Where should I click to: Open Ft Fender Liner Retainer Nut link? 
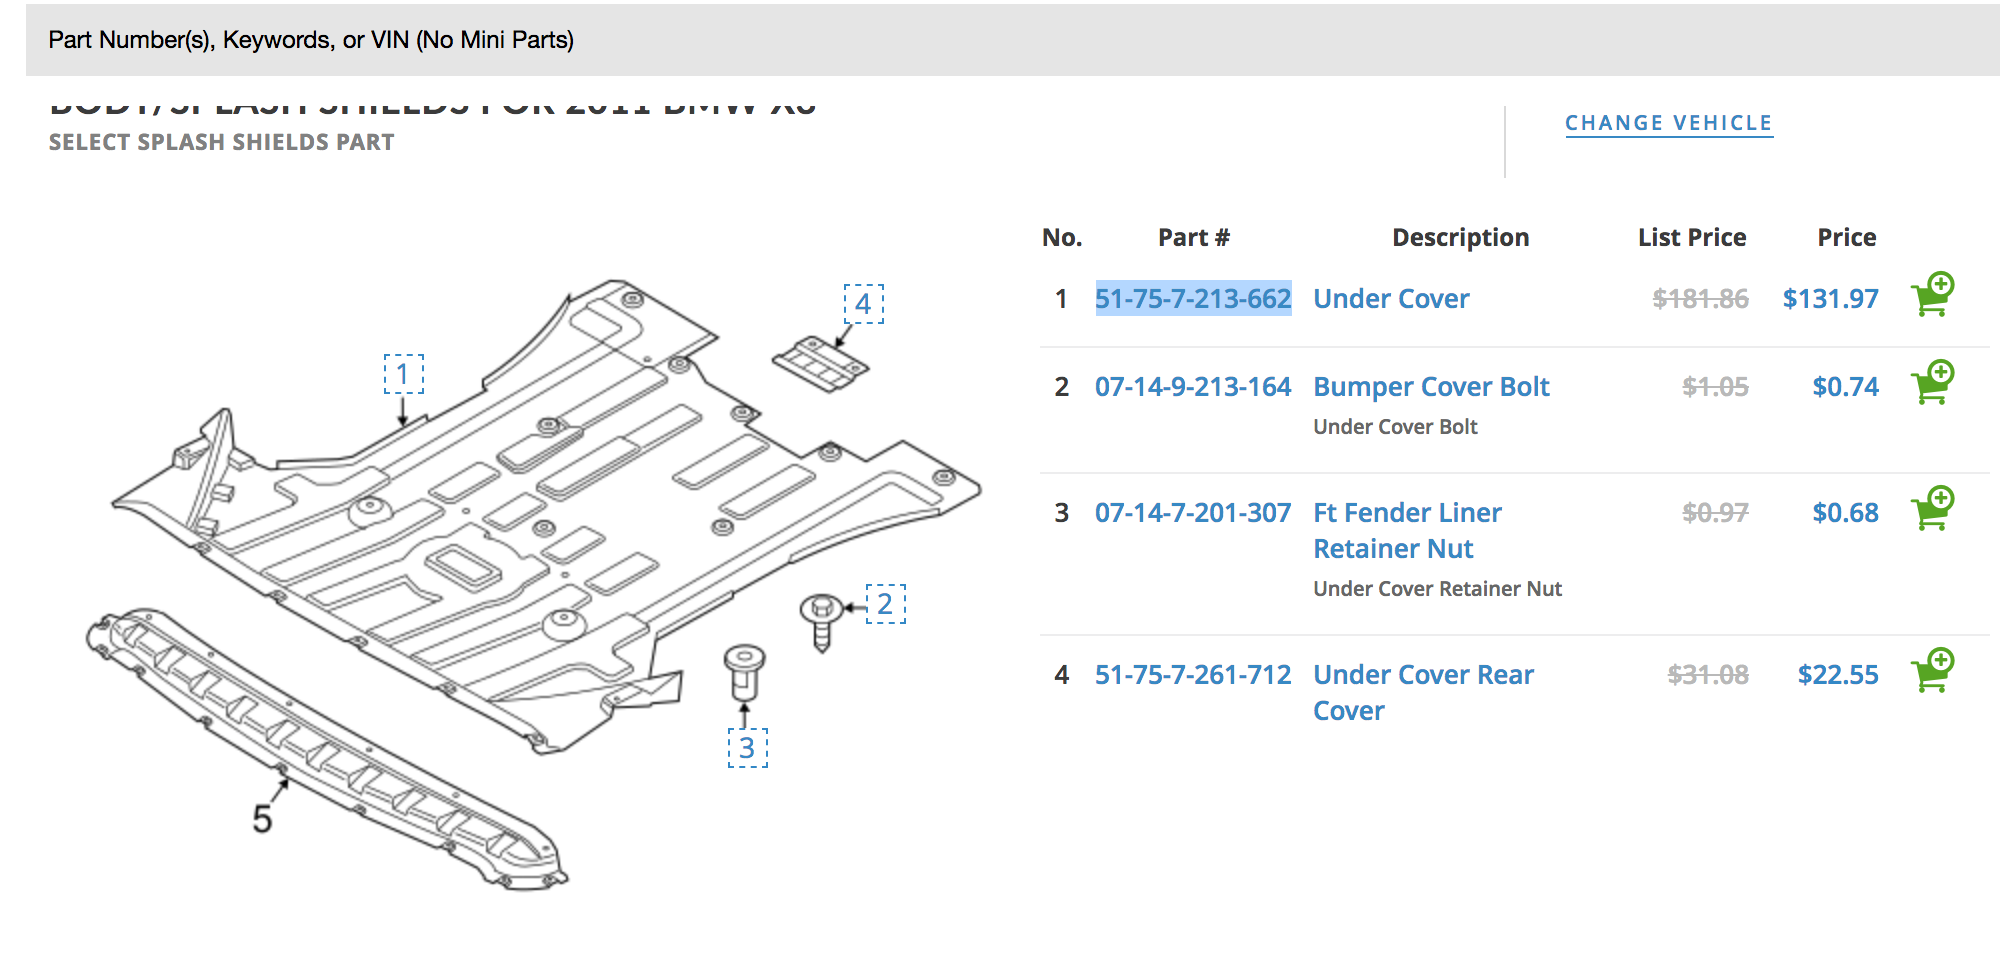(x=1407, y=530)
